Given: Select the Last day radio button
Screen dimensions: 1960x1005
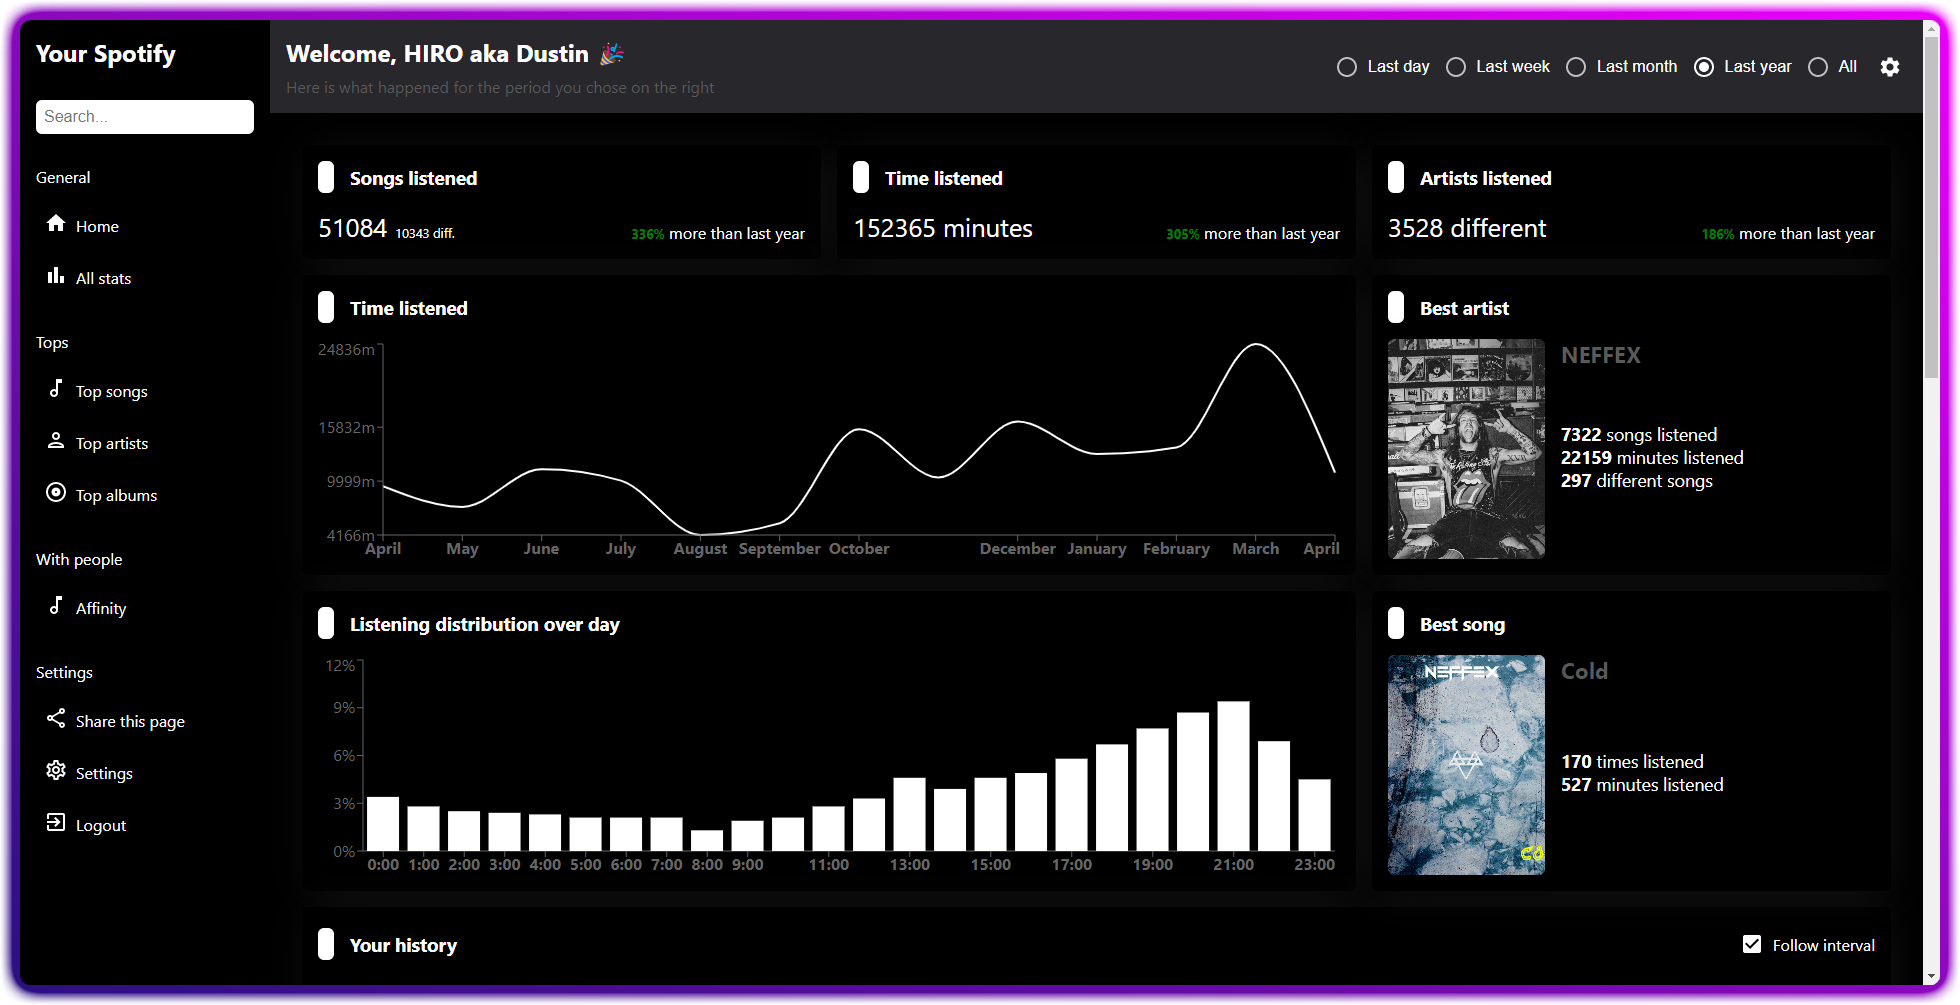Looking at the screenshot, I should coord(1347,67).
